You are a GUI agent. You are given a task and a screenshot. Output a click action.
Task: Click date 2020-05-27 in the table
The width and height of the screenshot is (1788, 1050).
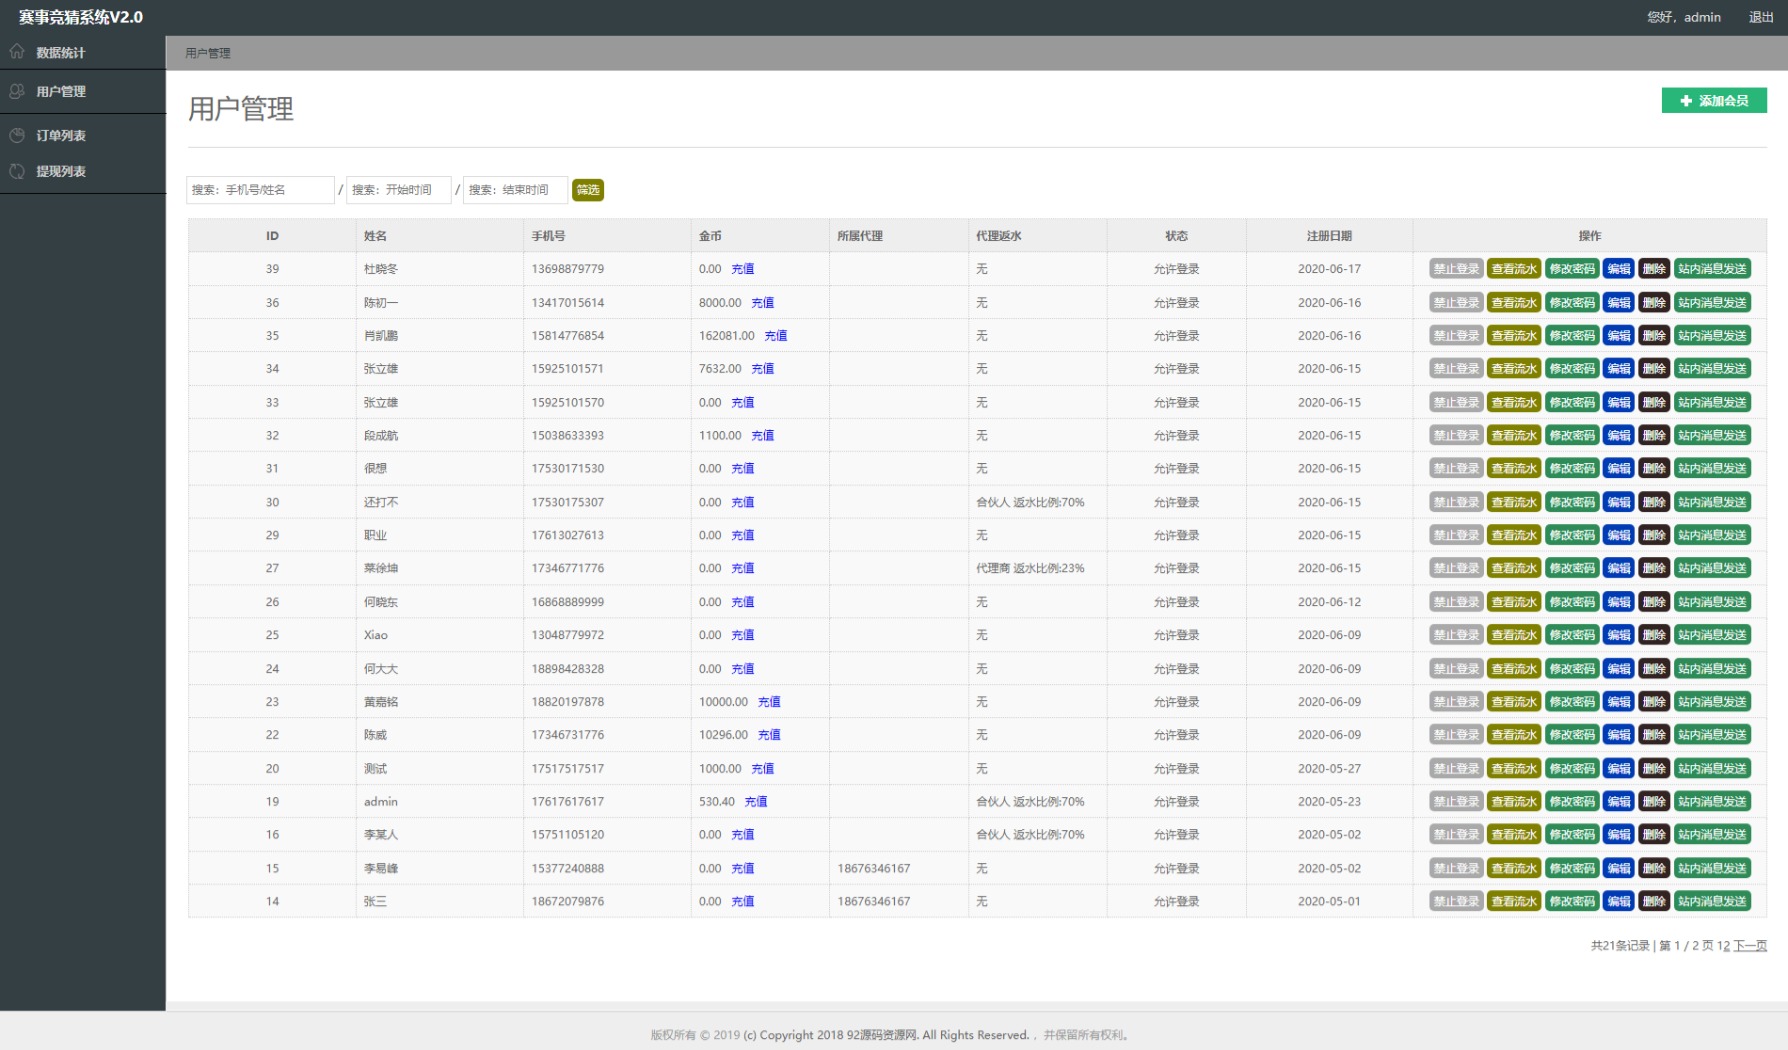(x=1329, y=769)
